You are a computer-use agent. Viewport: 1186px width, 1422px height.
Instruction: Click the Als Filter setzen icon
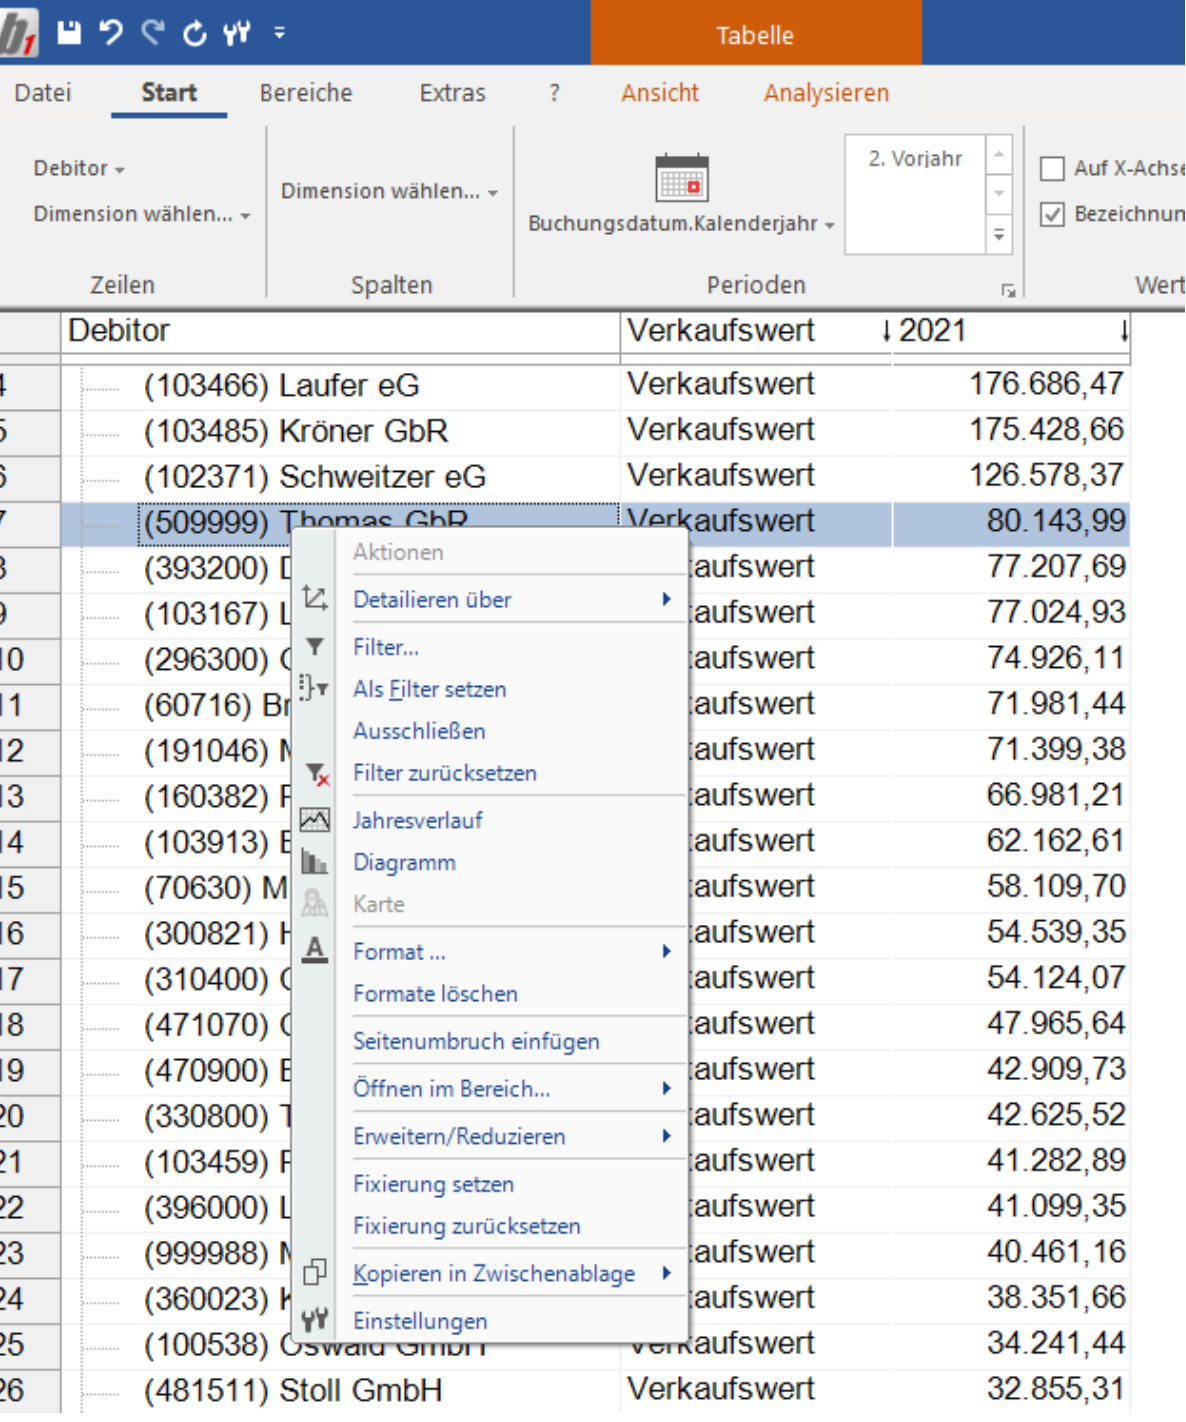pos(314,688)
